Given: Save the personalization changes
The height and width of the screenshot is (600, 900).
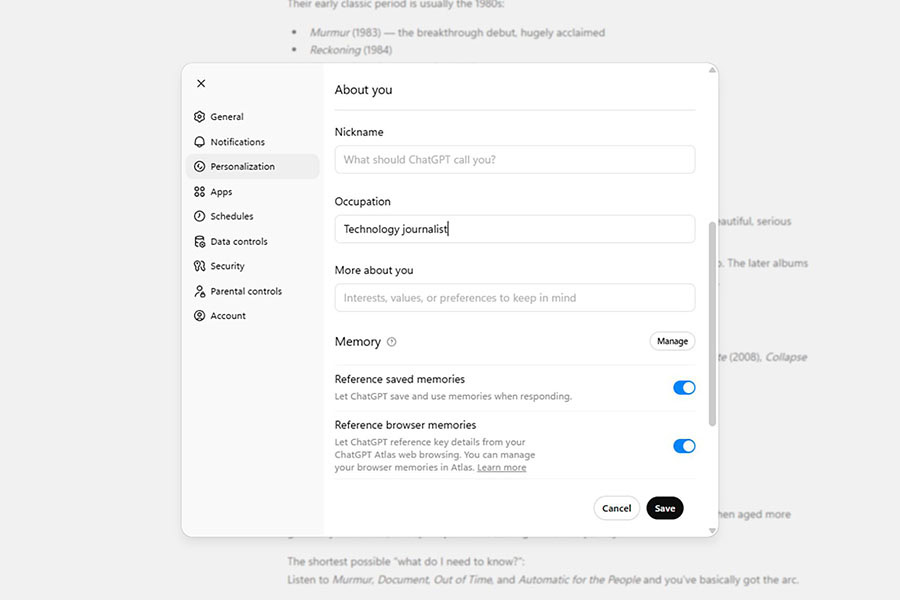Looking at the screenshot, I should [x=665, y=508].
